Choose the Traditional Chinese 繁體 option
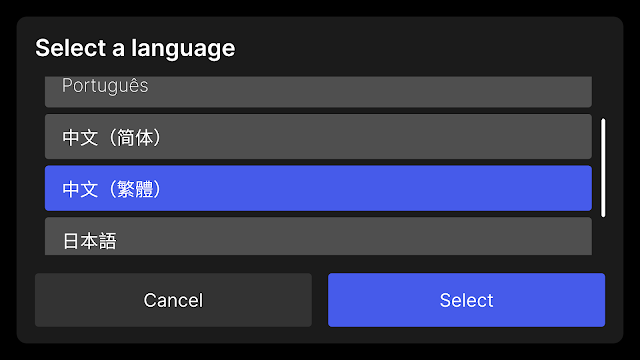 (x=318, y=188)
